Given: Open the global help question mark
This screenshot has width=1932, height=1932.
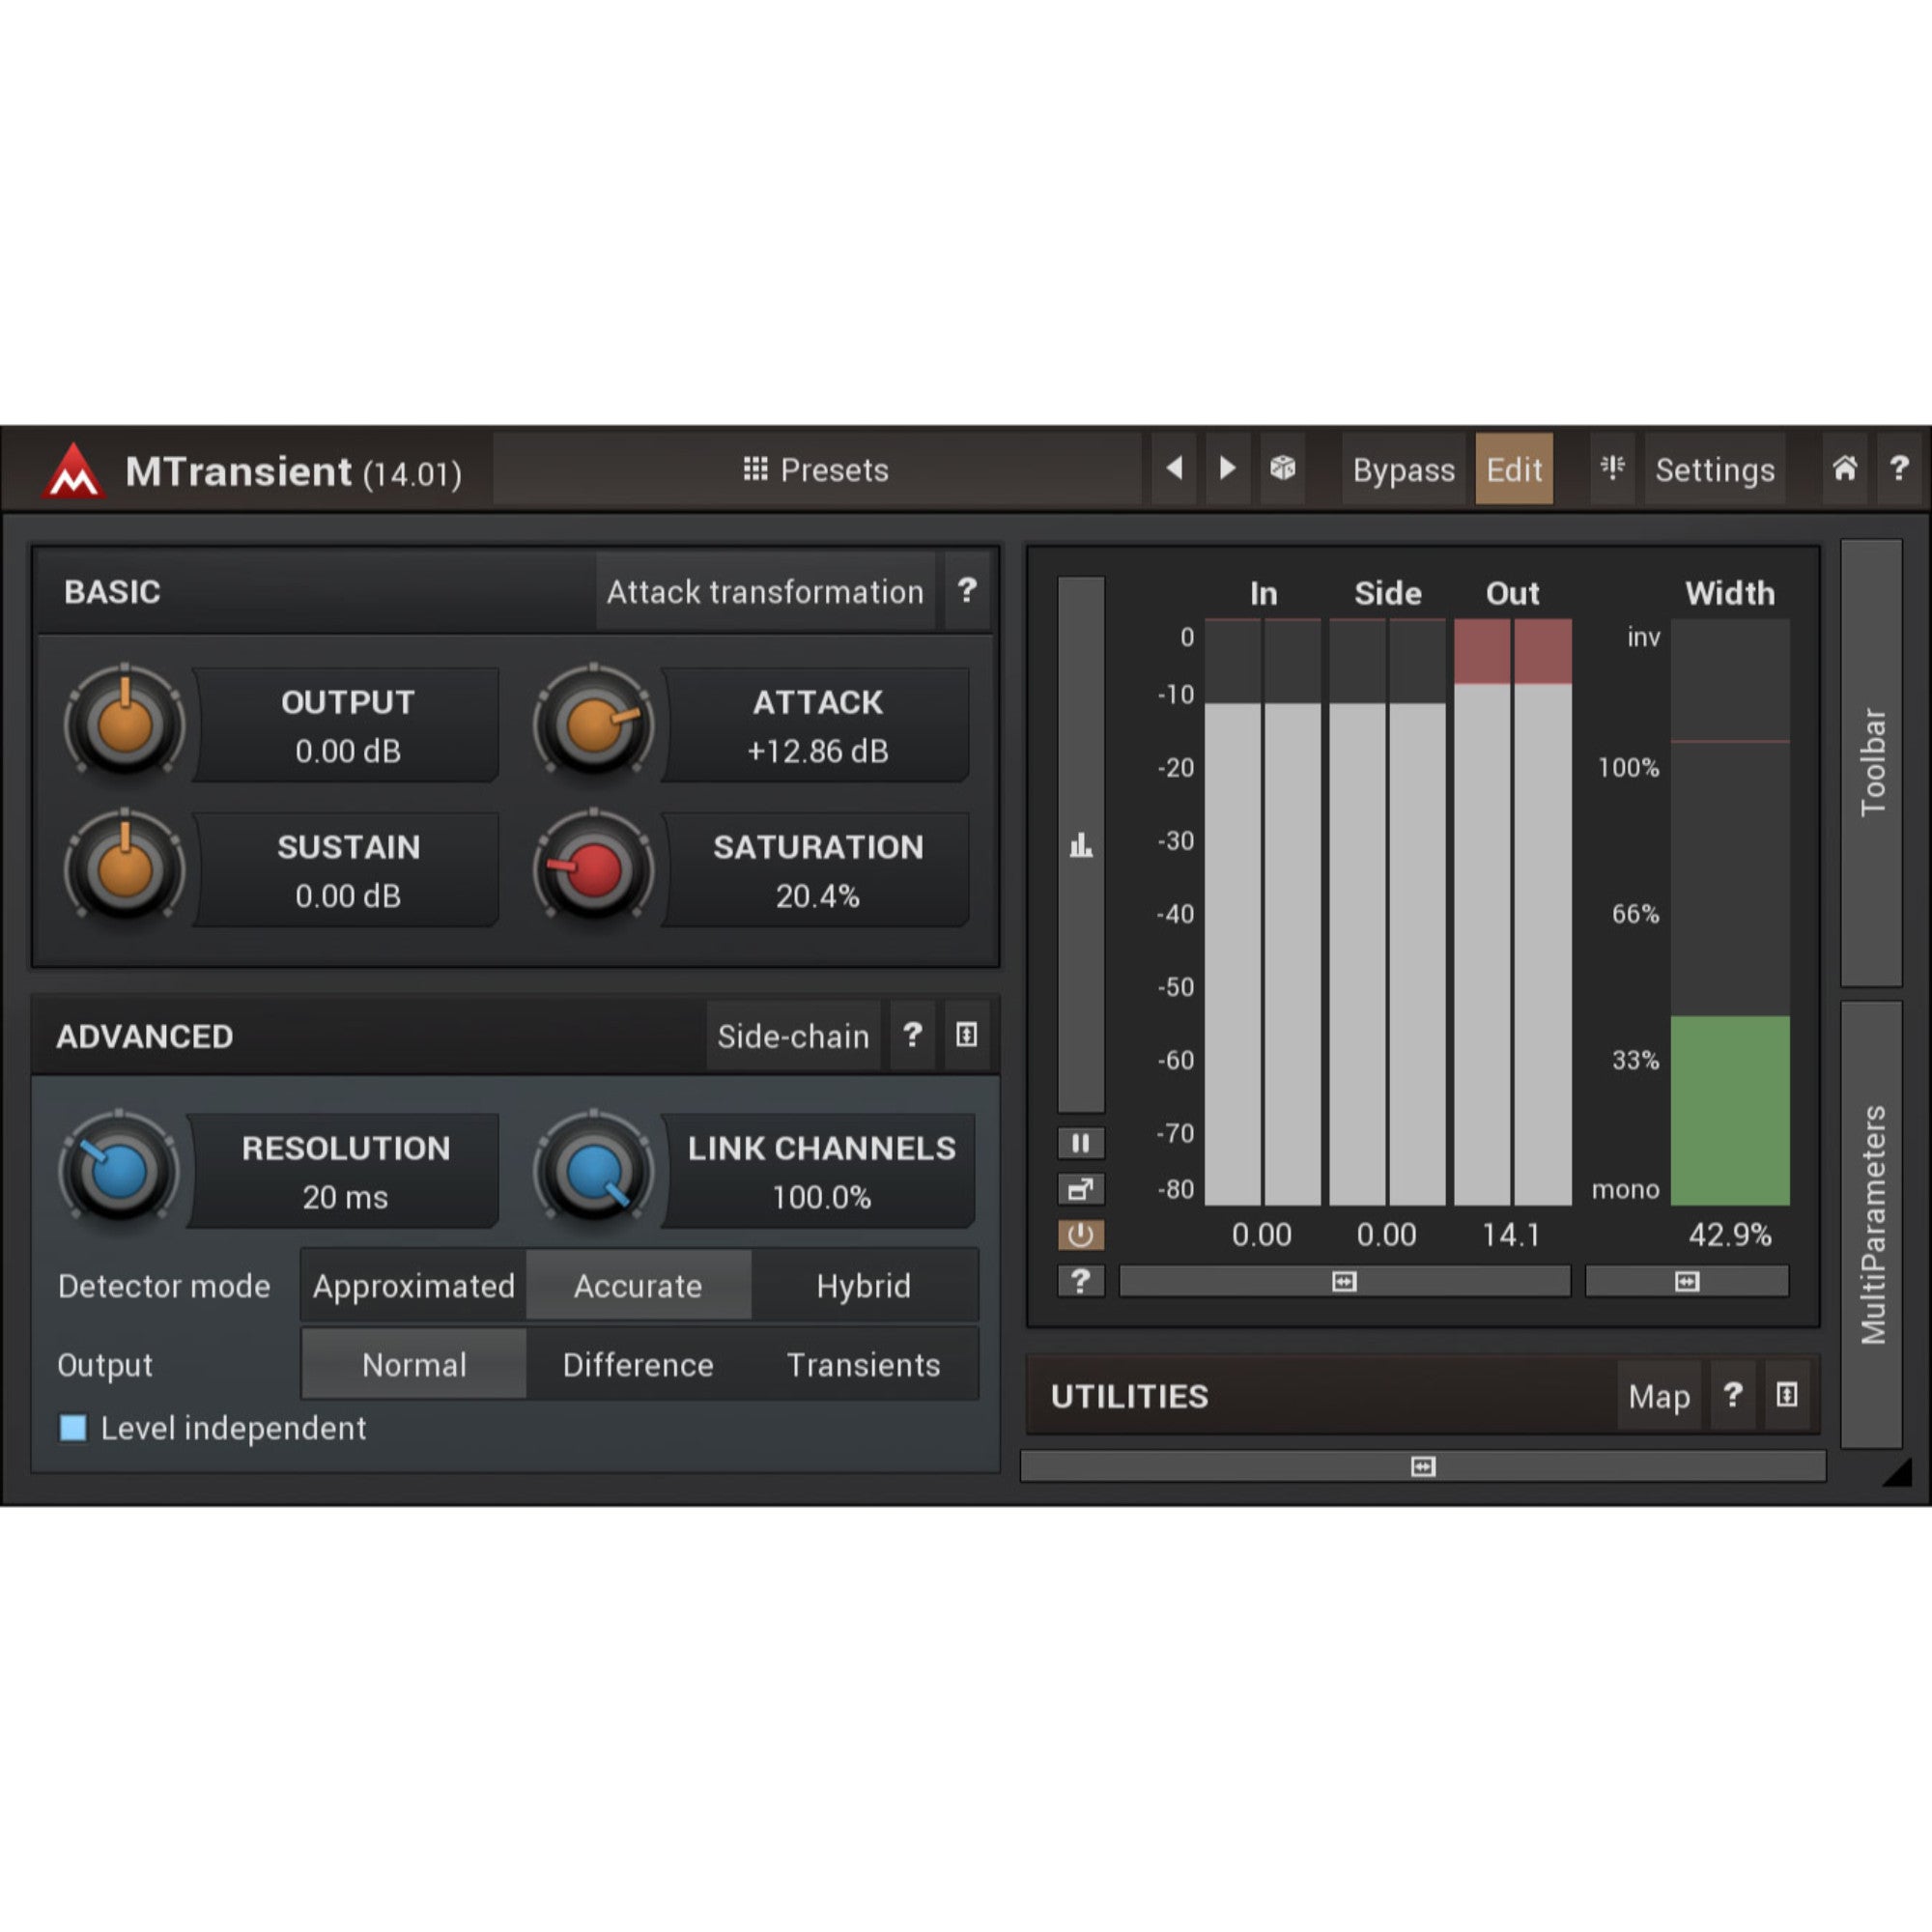Looking at the screenshot, I should coord(1899,468).
